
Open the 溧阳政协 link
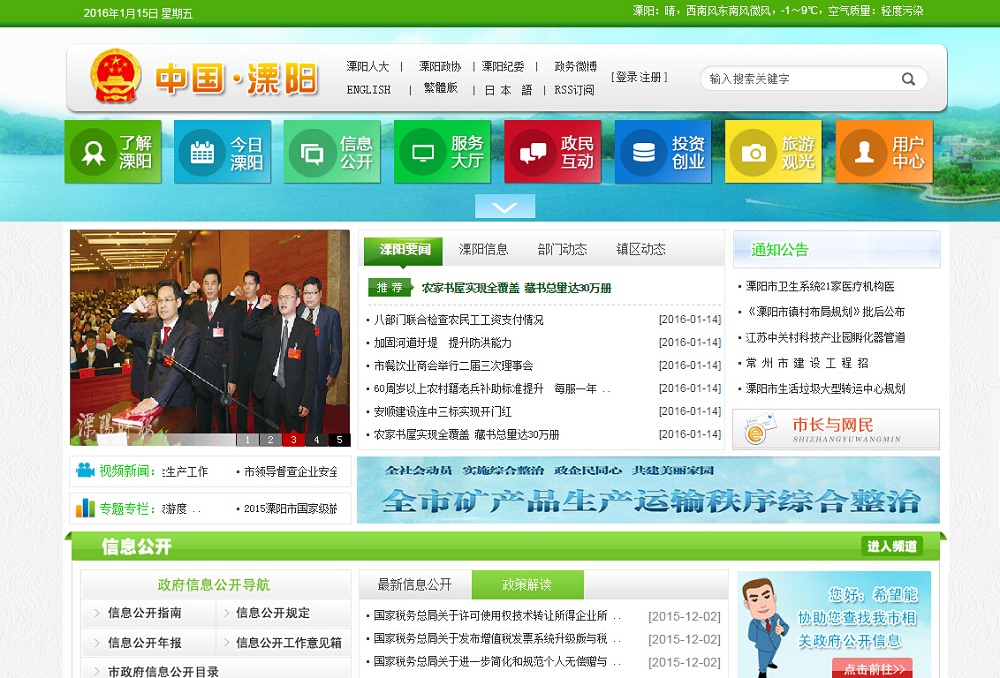(x=440, y=66)
